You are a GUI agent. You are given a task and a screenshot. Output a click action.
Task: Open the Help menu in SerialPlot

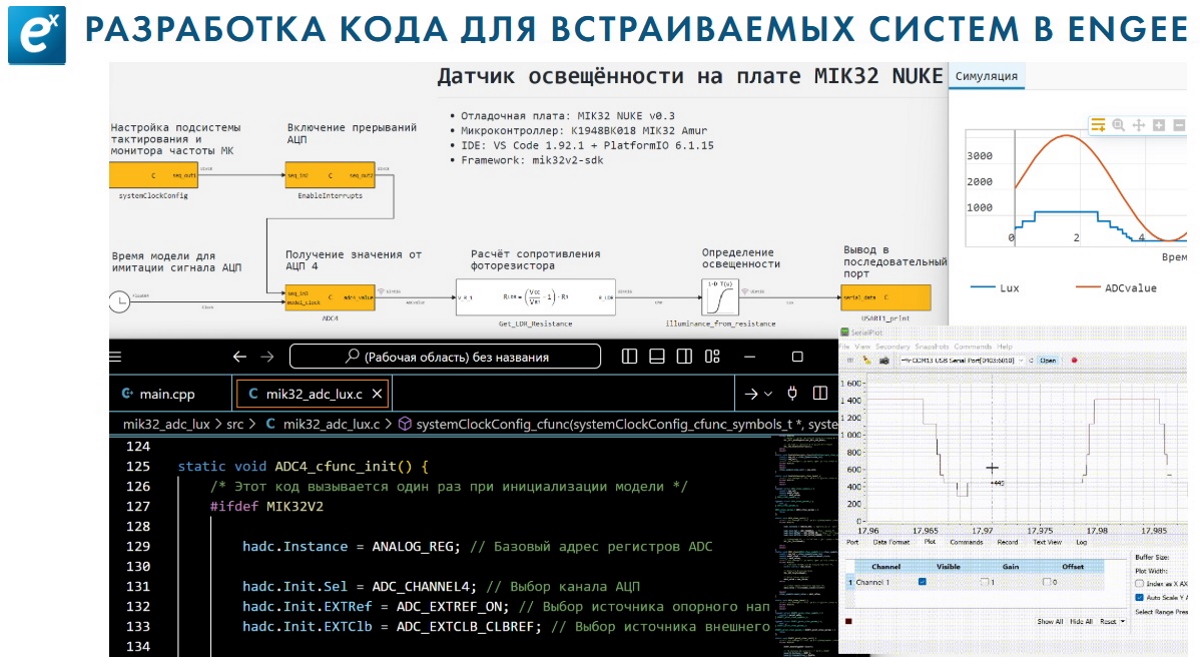(1004, 346)
